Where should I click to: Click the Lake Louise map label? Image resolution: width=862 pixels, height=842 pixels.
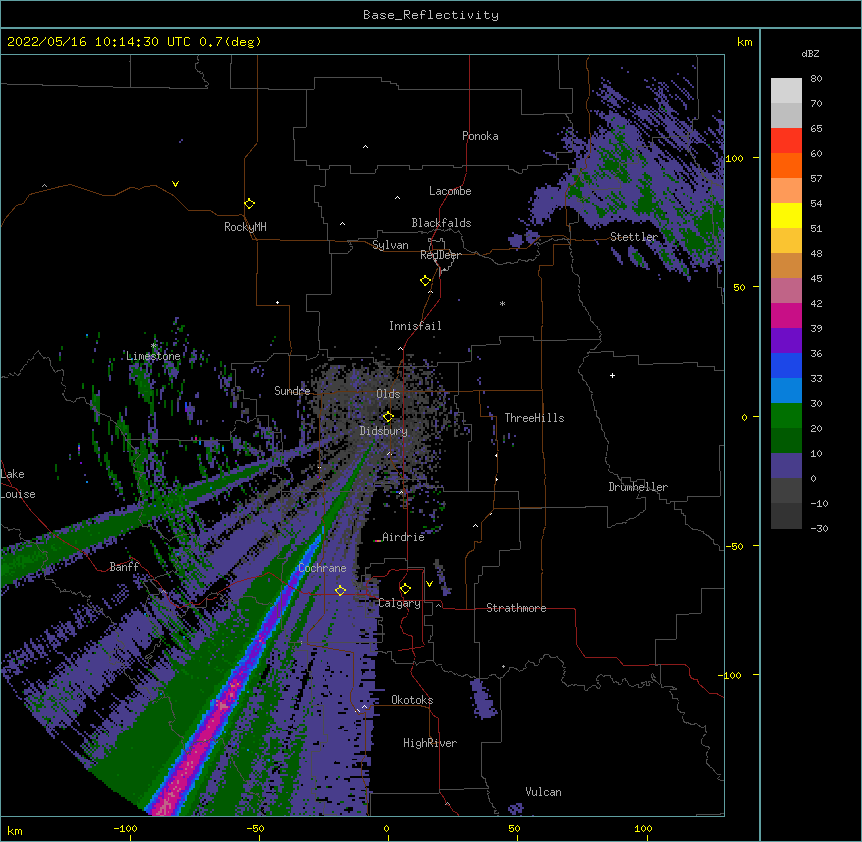click(18, 484)
